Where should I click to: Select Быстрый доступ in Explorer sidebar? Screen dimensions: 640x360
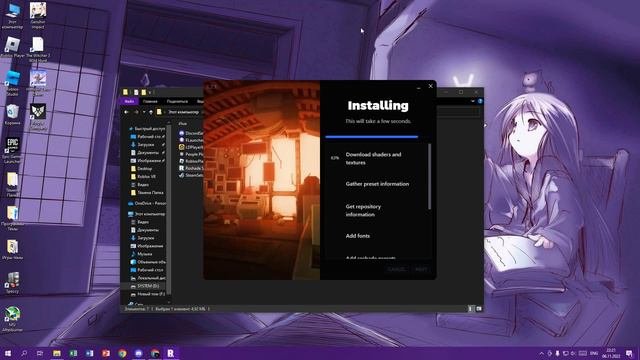point(147,129)
